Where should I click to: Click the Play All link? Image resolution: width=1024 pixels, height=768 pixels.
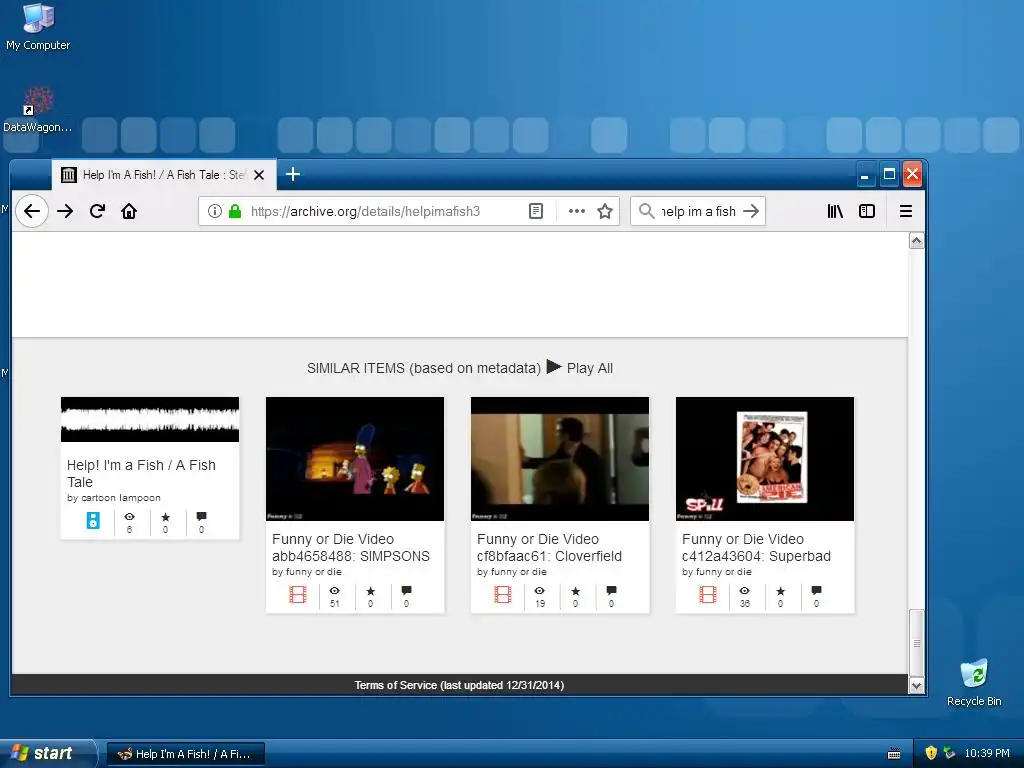click(x=590, y=368)
